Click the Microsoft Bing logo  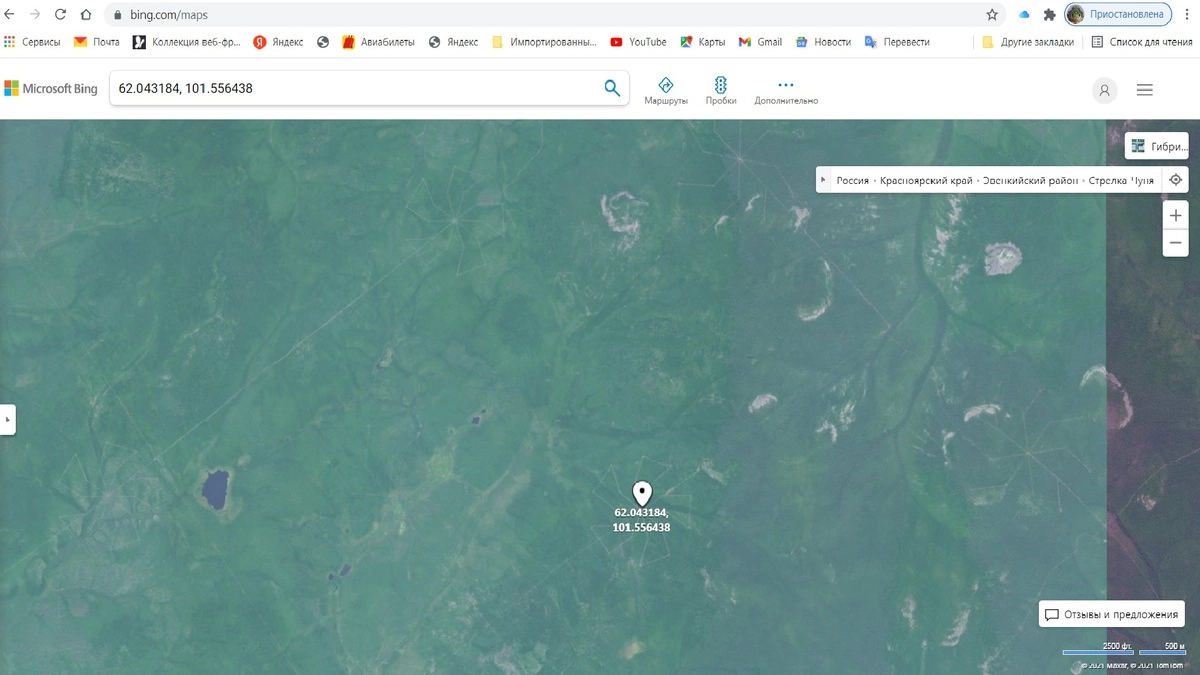click(51, 89)
